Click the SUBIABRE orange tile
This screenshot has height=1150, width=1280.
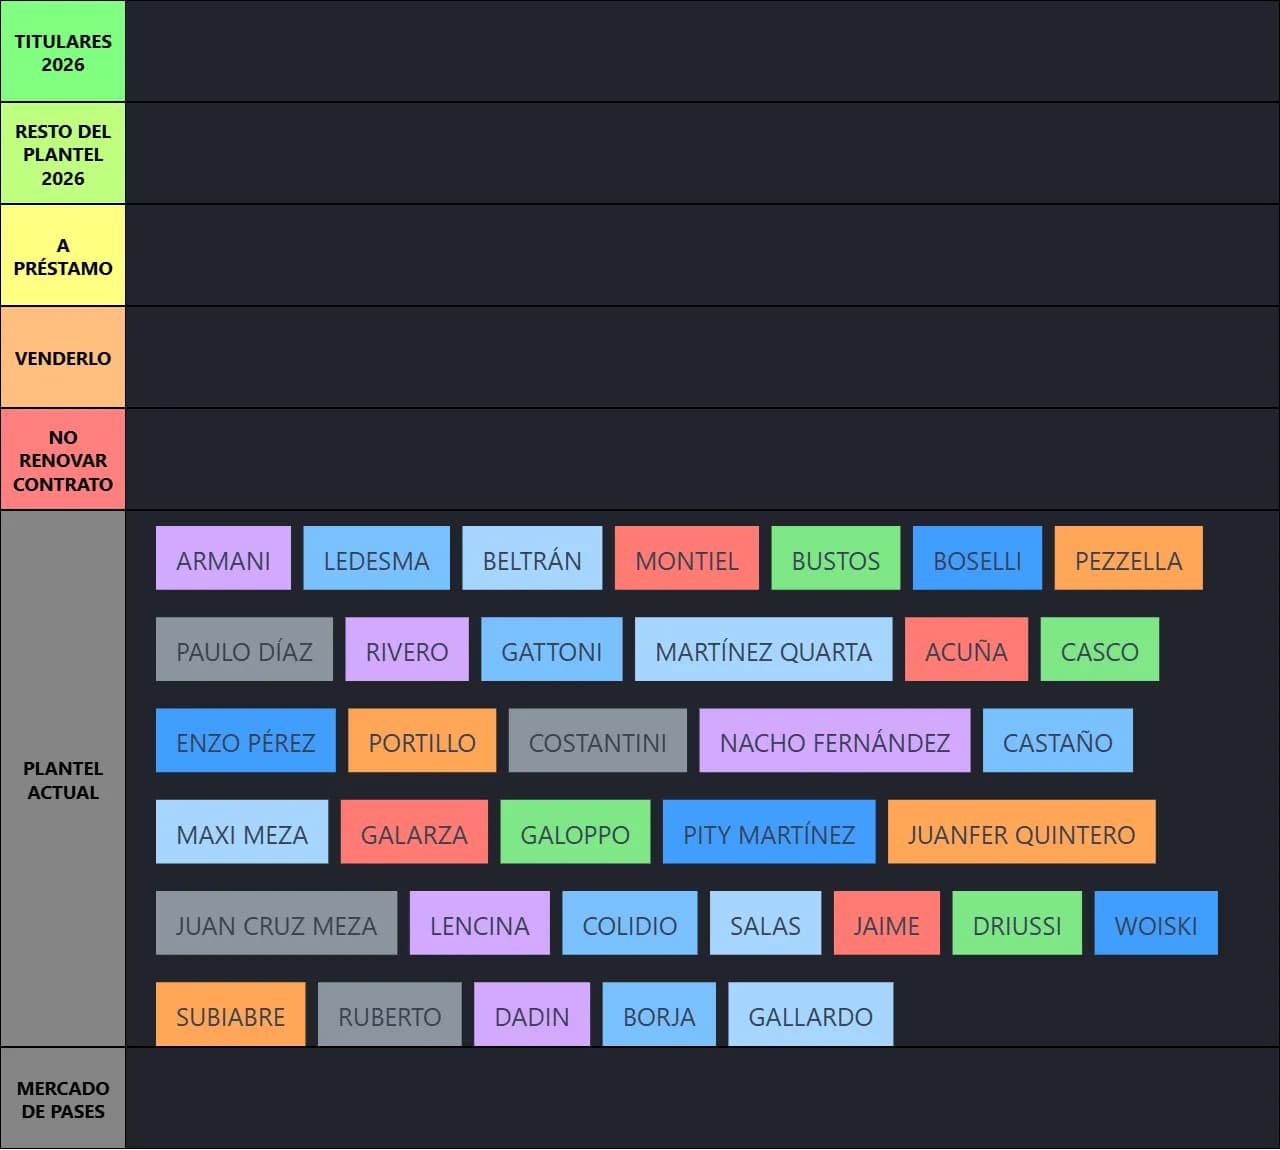pyautogui.click(x=230, y=1015)
